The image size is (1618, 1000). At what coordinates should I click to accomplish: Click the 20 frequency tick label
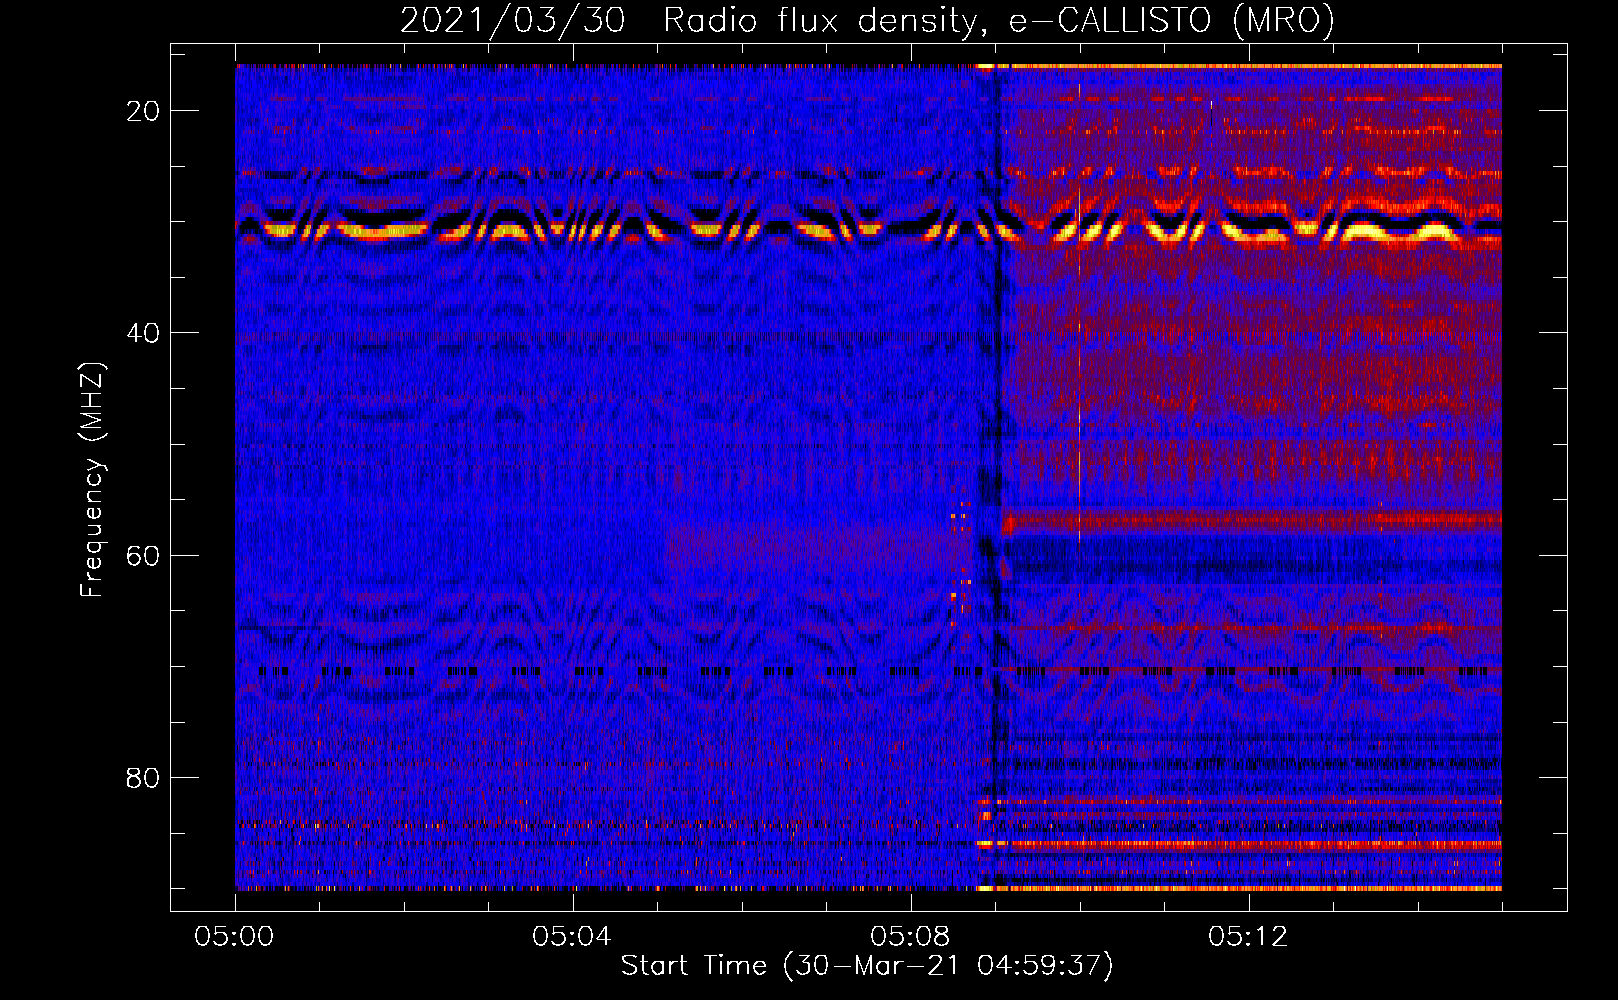143,111
